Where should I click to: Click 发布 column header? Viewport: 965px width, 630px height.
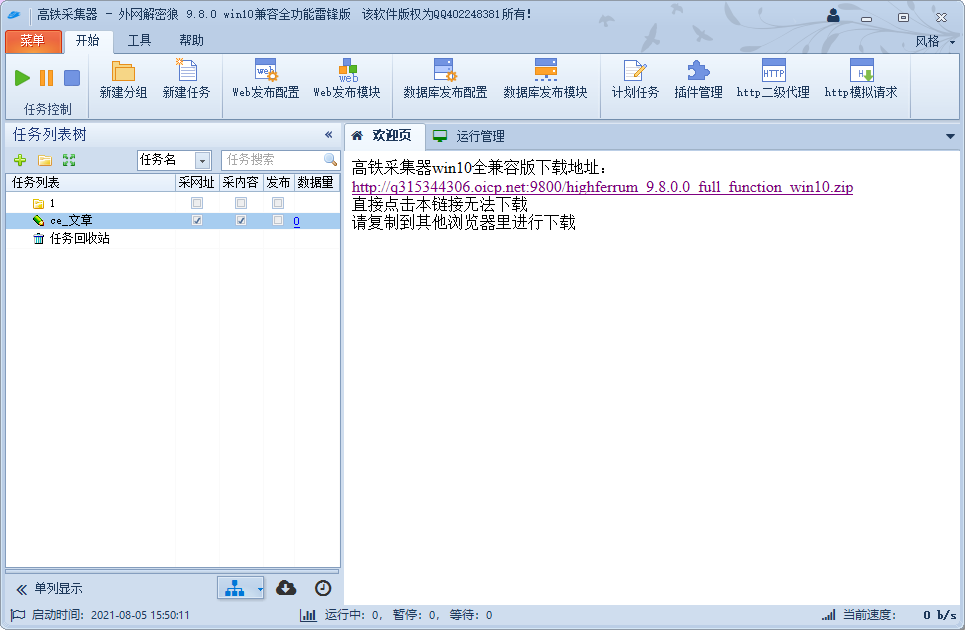pyautogui.click(x=278, y=183)
